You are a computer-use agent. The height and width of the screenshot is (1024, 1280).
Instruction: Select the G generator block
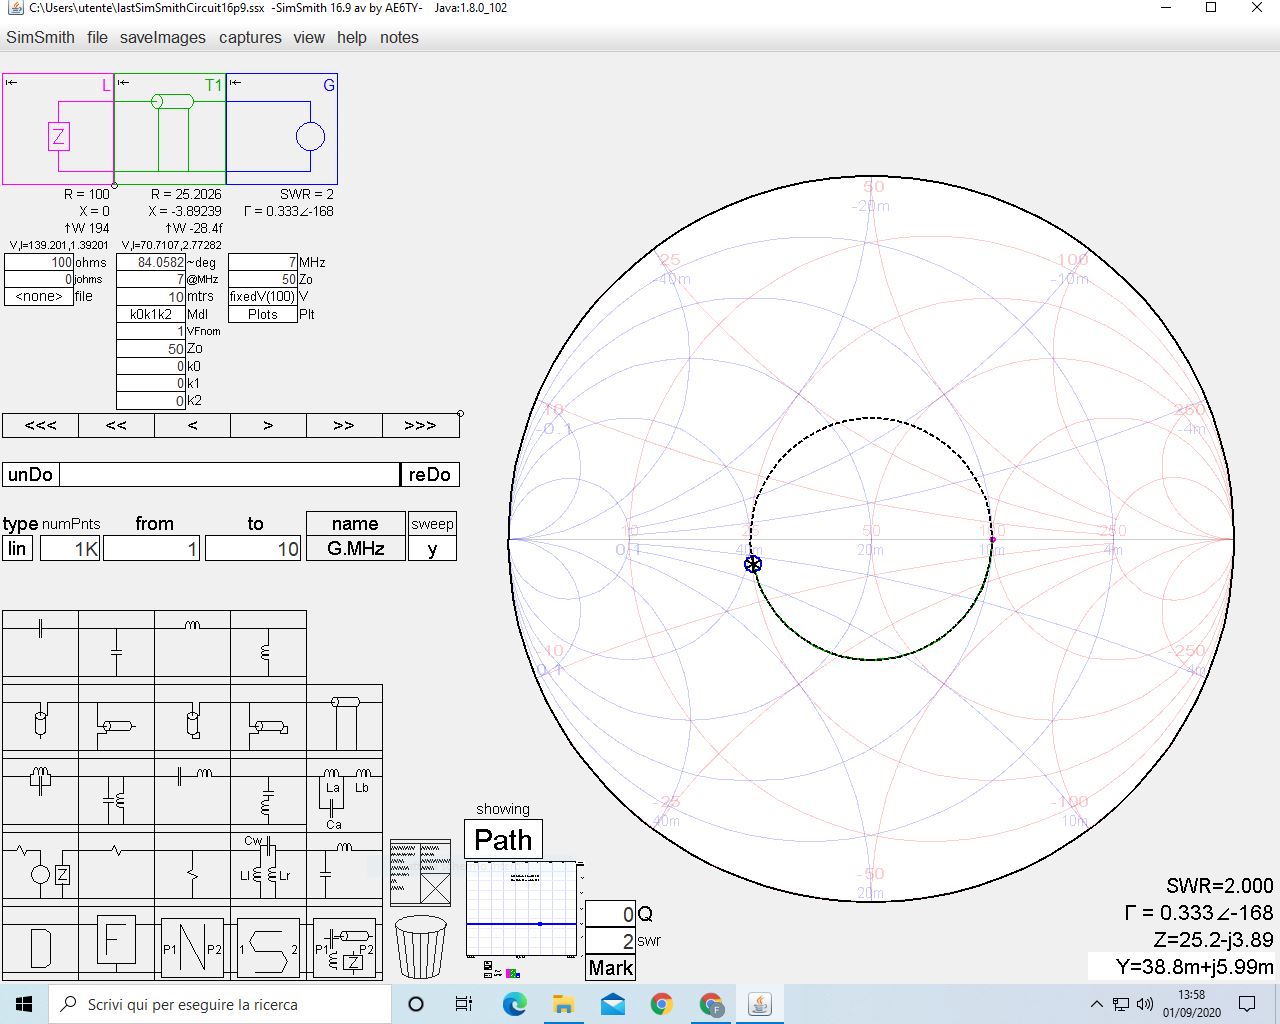282,129
